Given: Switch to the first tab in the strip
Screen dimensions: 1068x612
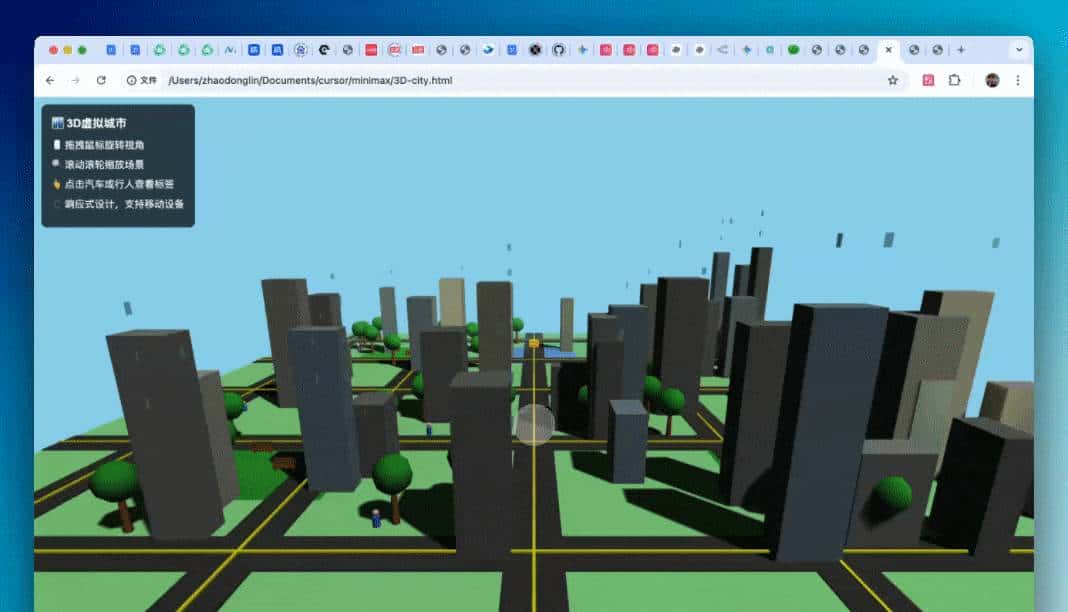Looking at the screenshot, I should (x=111, y=49).
